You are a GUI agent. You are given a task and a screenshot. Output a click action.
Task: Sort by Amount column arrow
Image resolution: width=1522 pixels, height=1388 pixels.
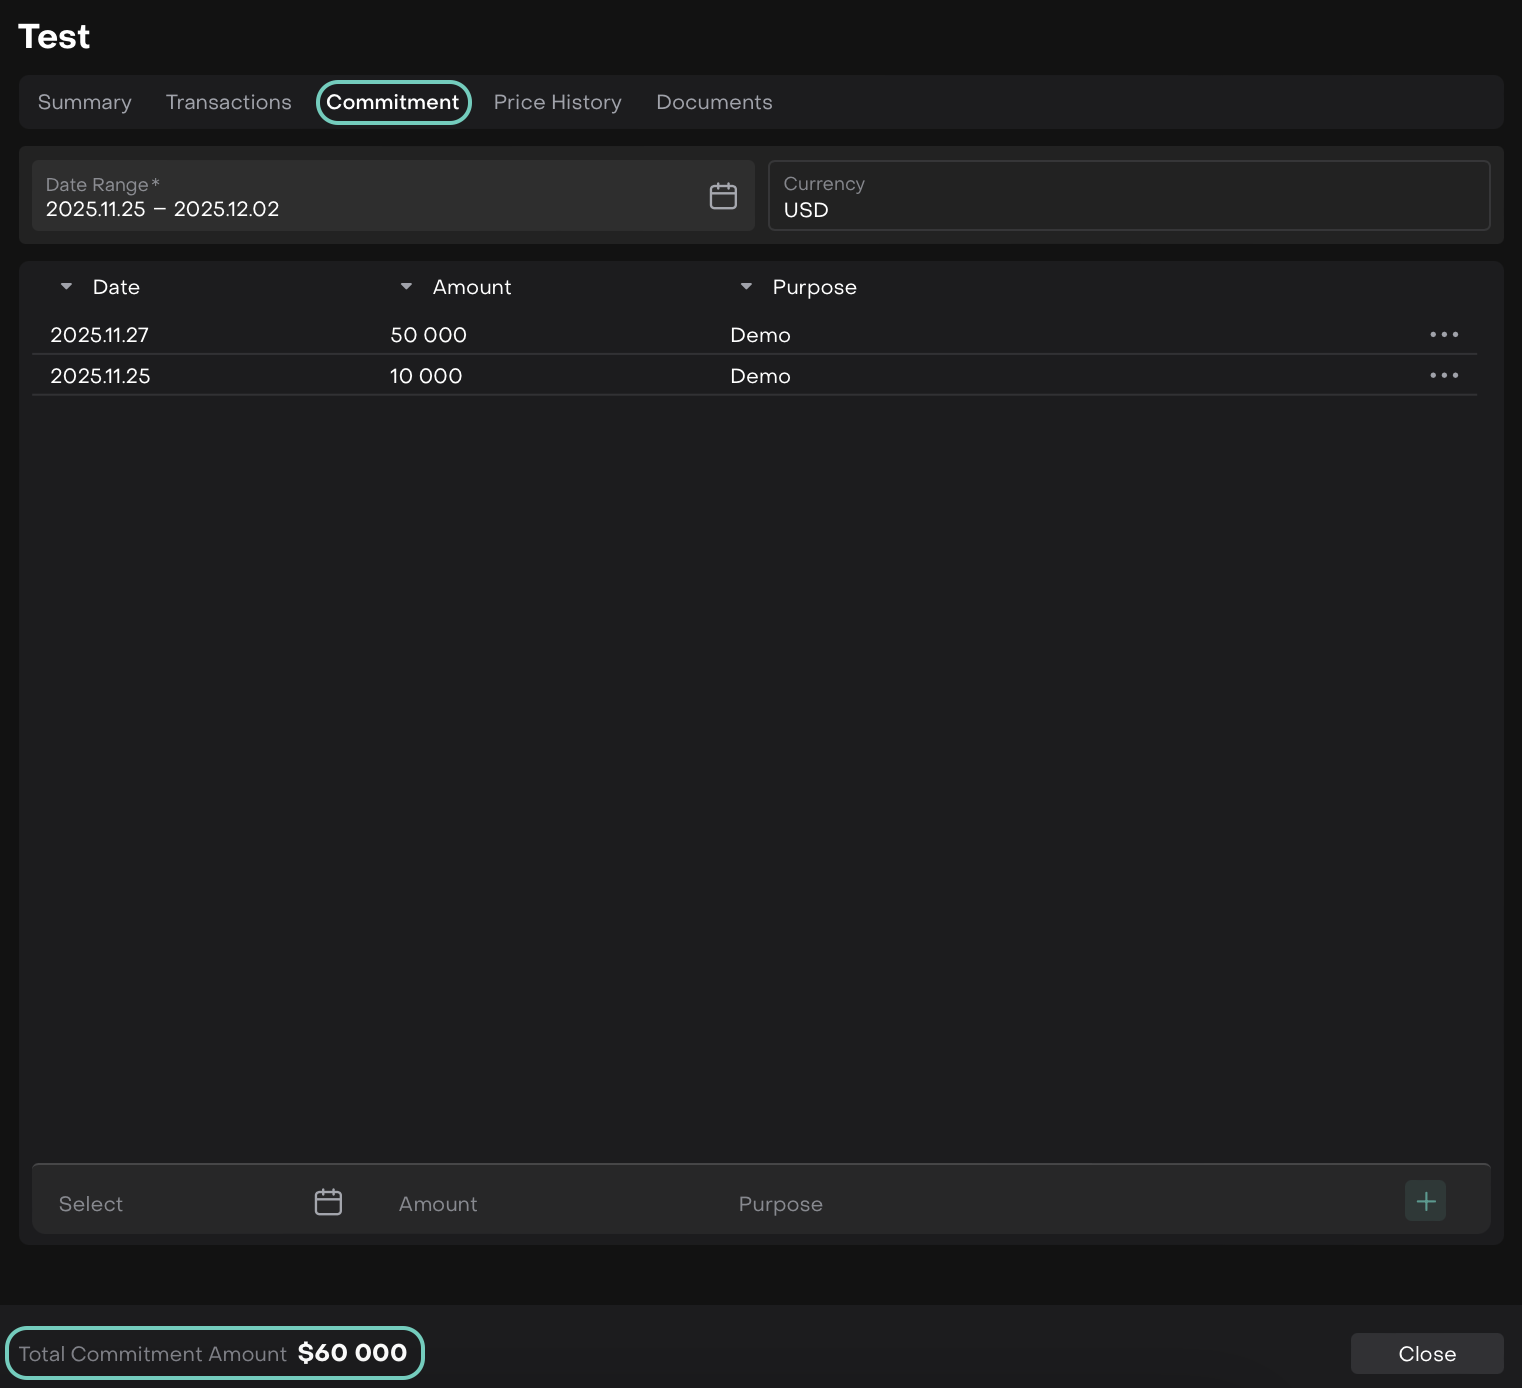[406, 287]
